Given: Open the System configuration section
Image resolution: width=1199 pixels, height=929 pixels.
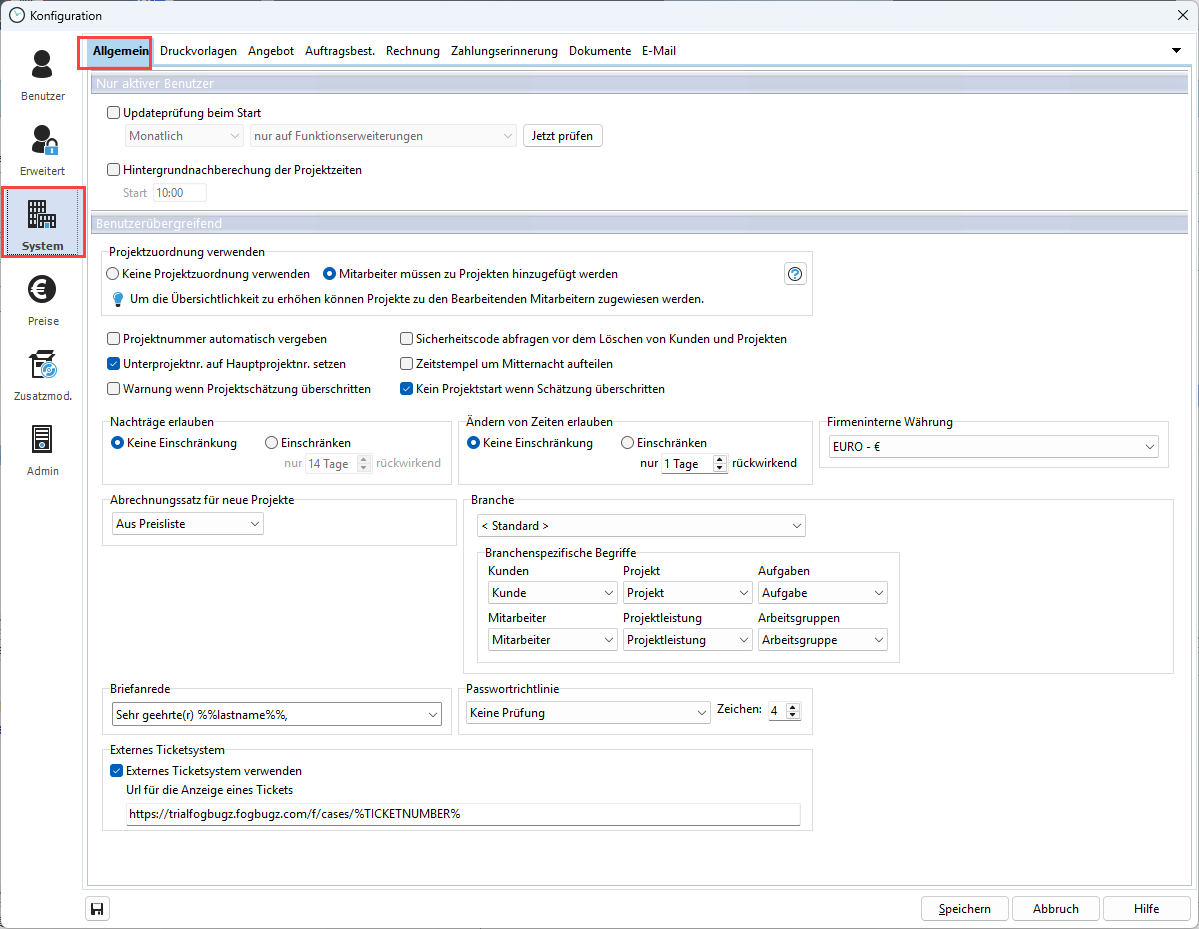Looking at the screenshot, I should 42,220.
